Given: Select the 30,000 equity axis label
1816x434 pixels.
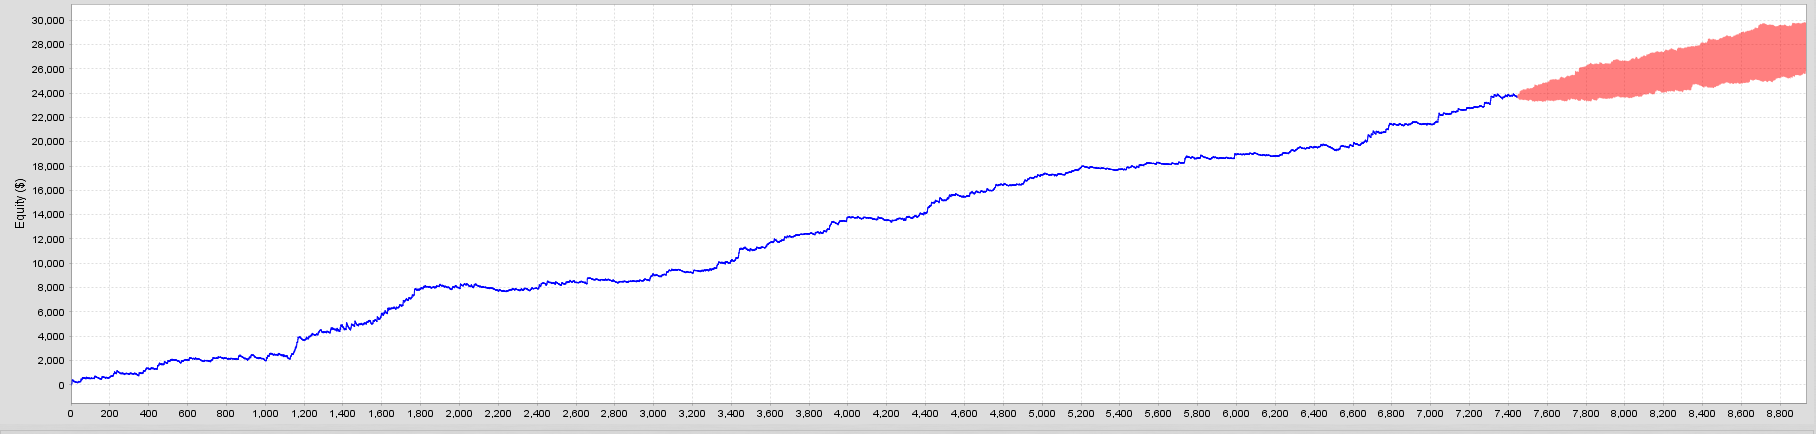Looking at the screenshot, I should [48, 20].
